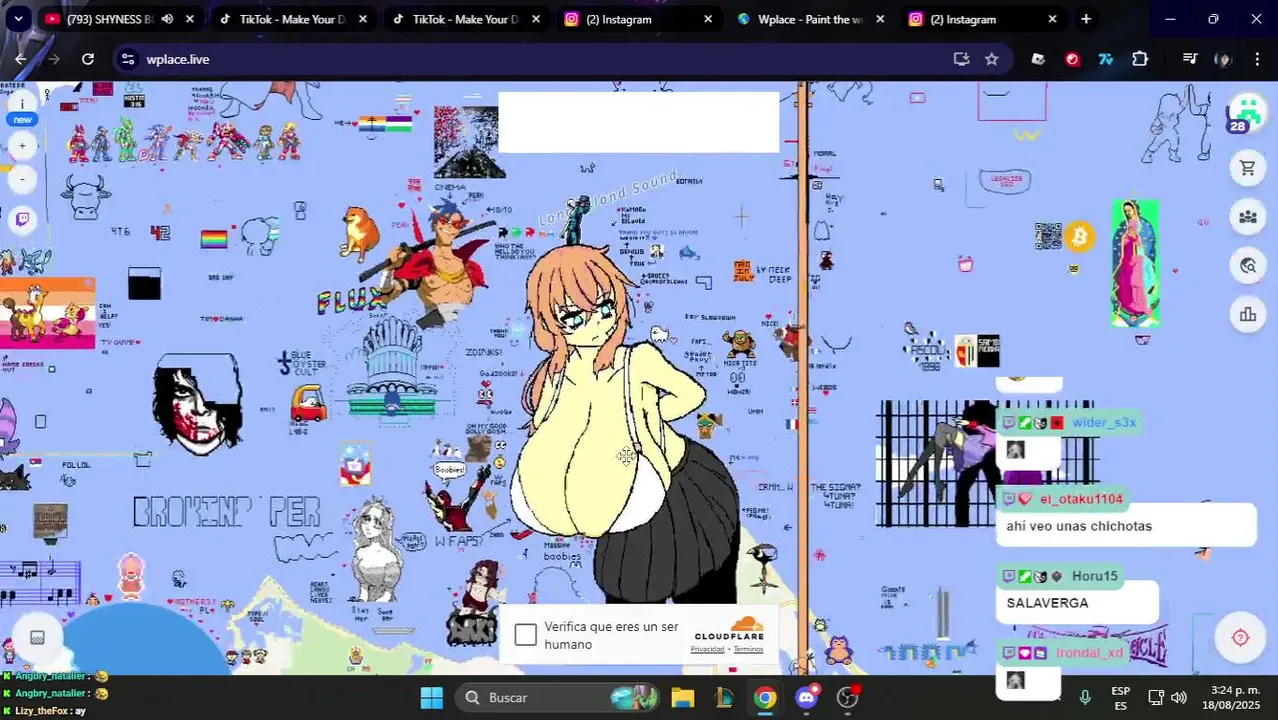Click the install app icon in address bar

pyautogui.click(x=961, y=59)
